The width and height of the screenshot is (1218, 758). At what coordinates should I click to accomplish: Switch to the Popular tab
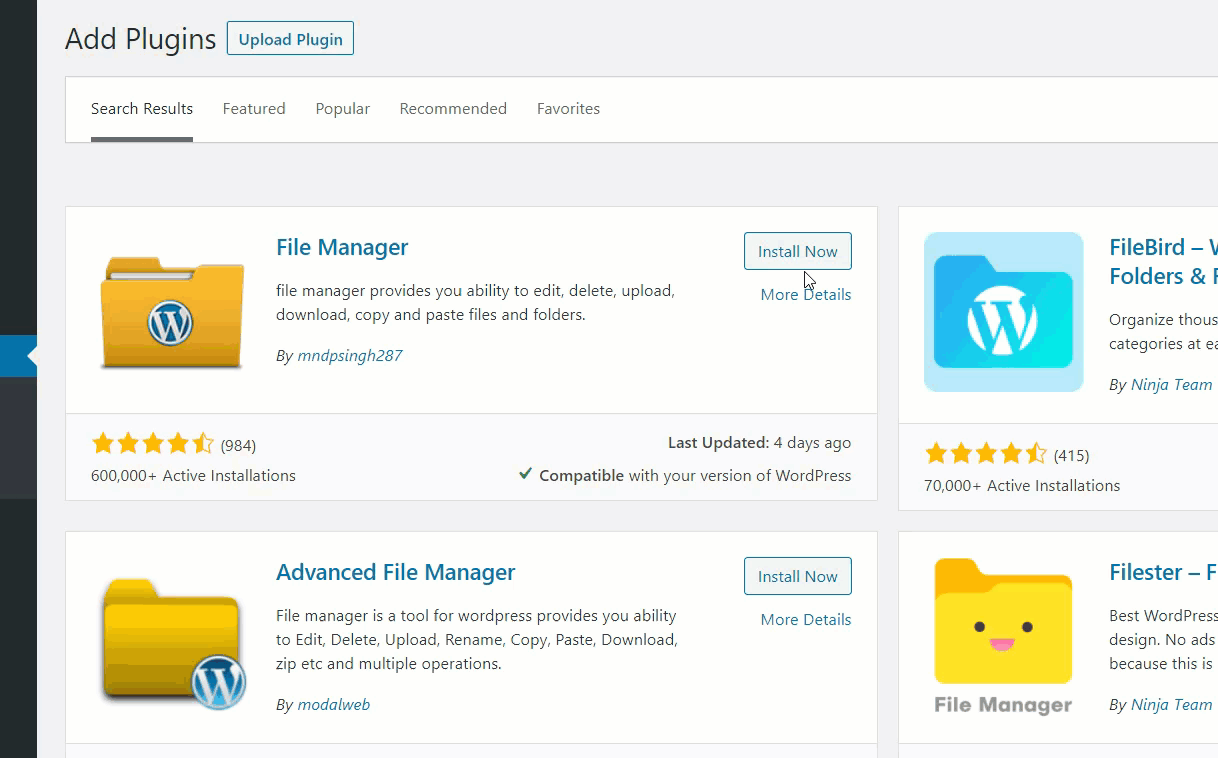(343, 109)
